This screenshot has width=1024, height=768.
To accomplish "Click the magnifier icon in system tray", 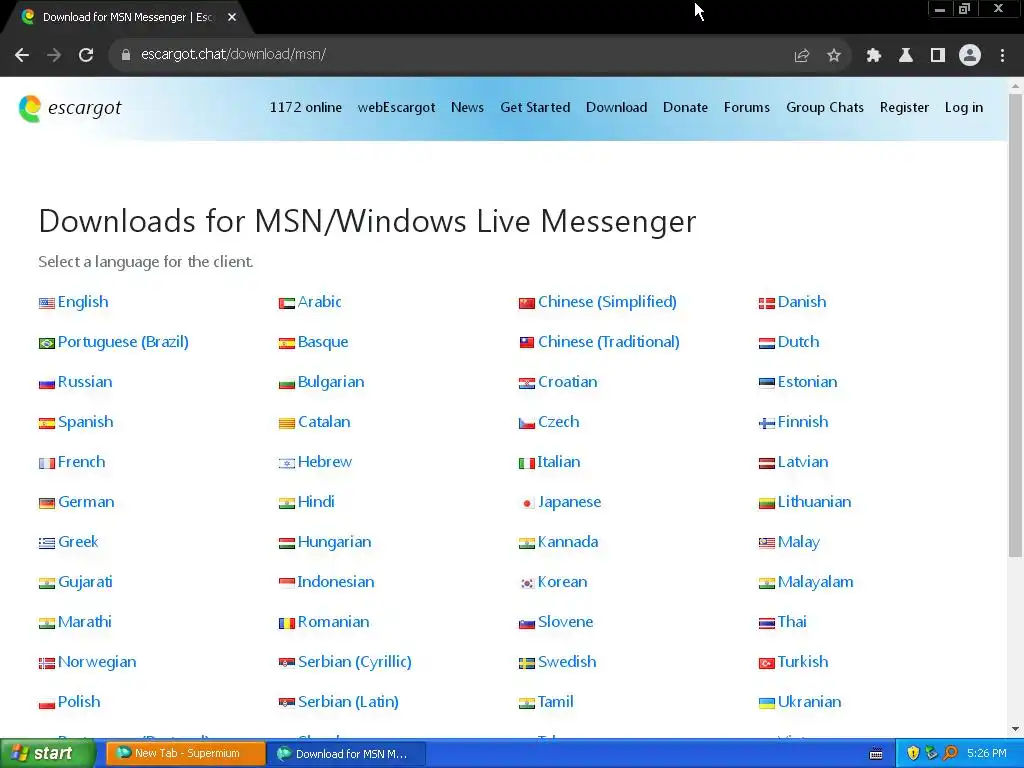I will coord(951,754).
